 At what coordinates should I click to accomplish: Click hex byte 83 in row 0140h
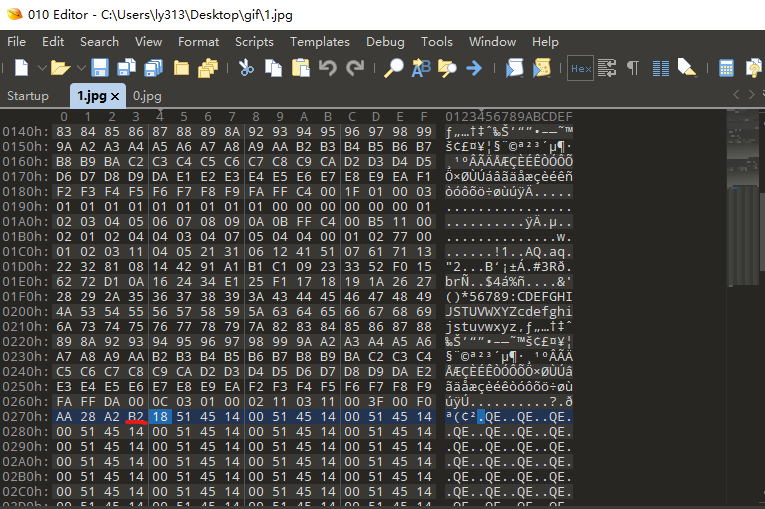coord(64,132)
